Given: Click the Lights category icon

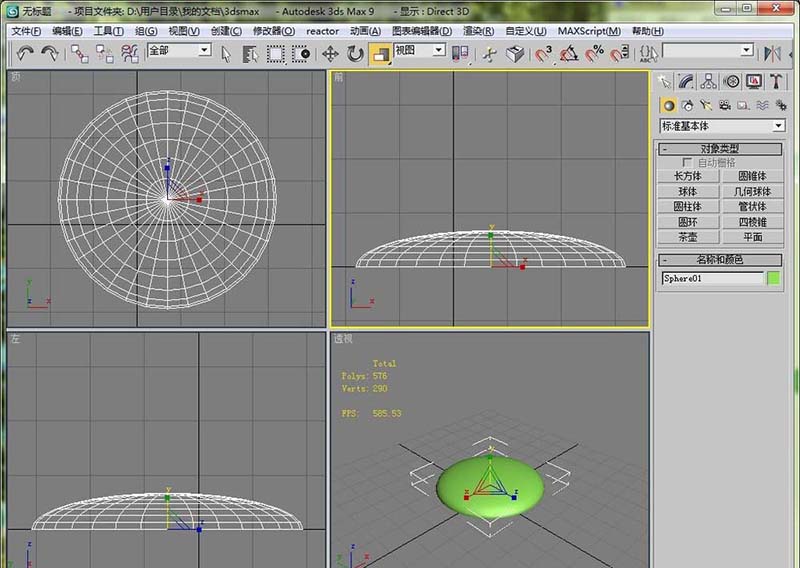Looking at the screenshot, I should click(706, 105).
